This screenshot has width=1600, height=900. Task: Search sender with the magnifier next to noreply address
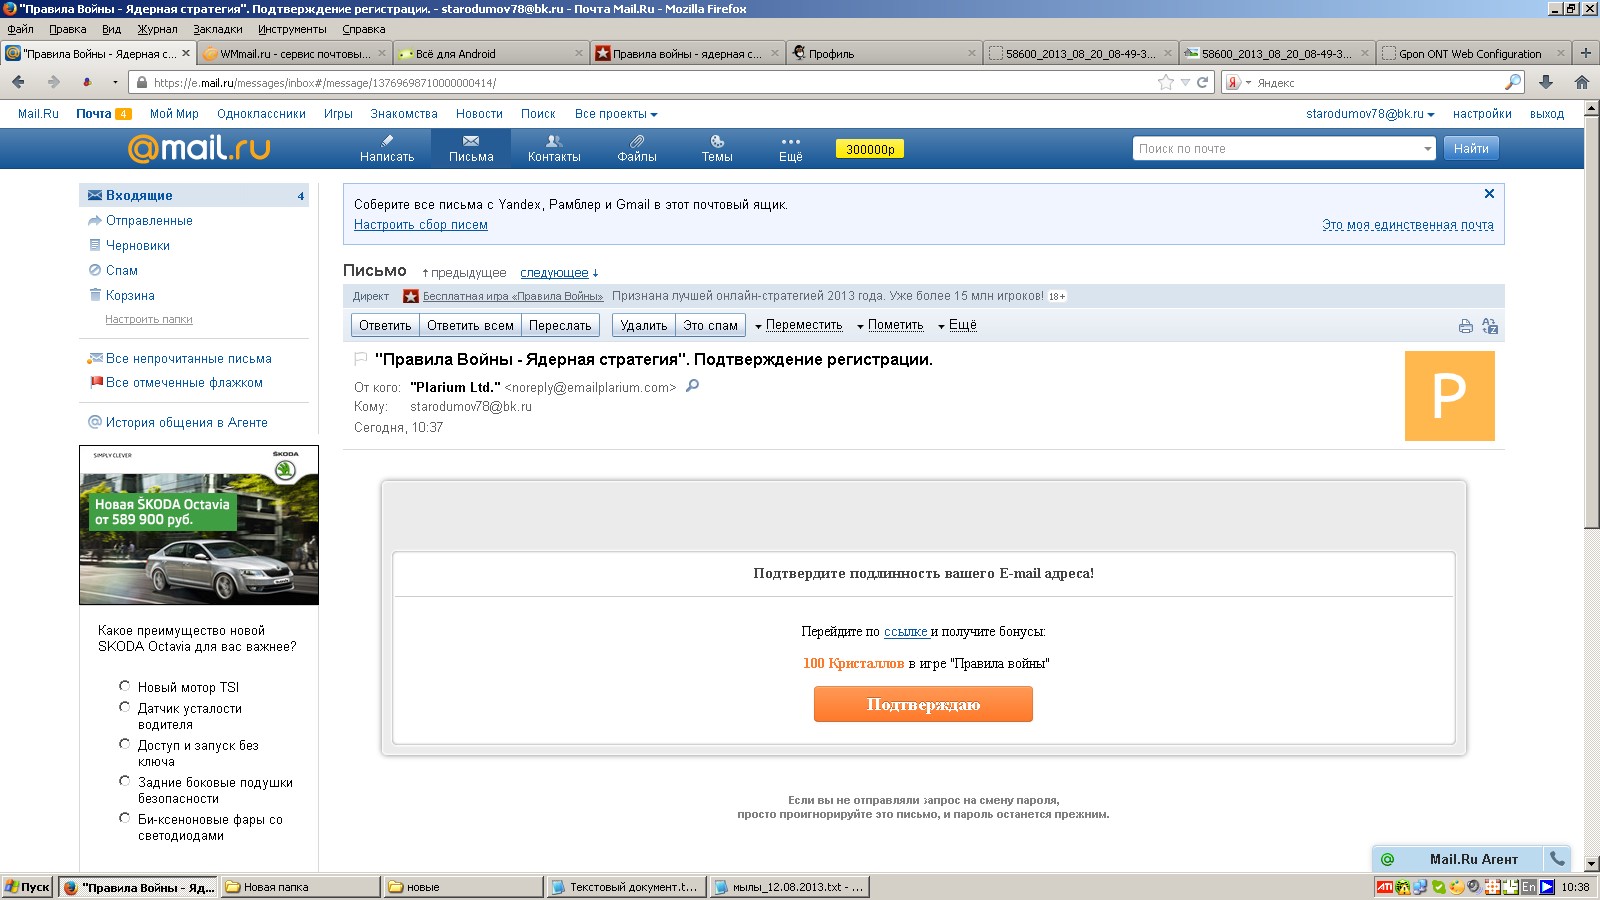pyautogui.click(x=692, y=386)
